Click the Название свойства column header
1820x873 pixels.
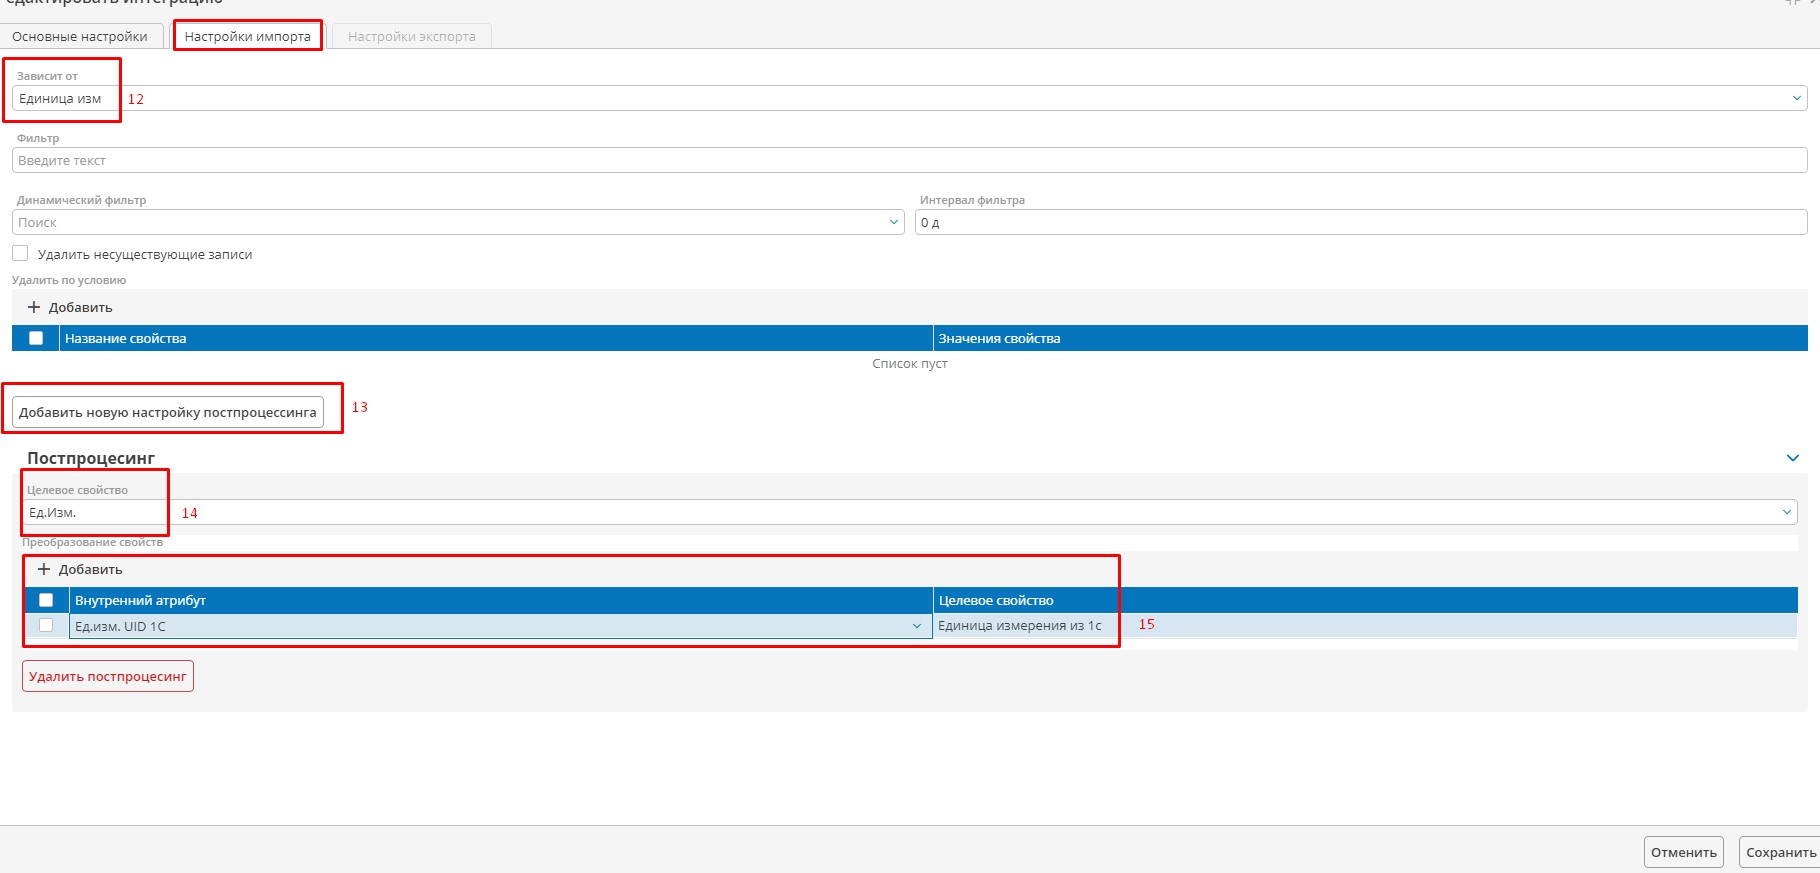click(495, 338)
